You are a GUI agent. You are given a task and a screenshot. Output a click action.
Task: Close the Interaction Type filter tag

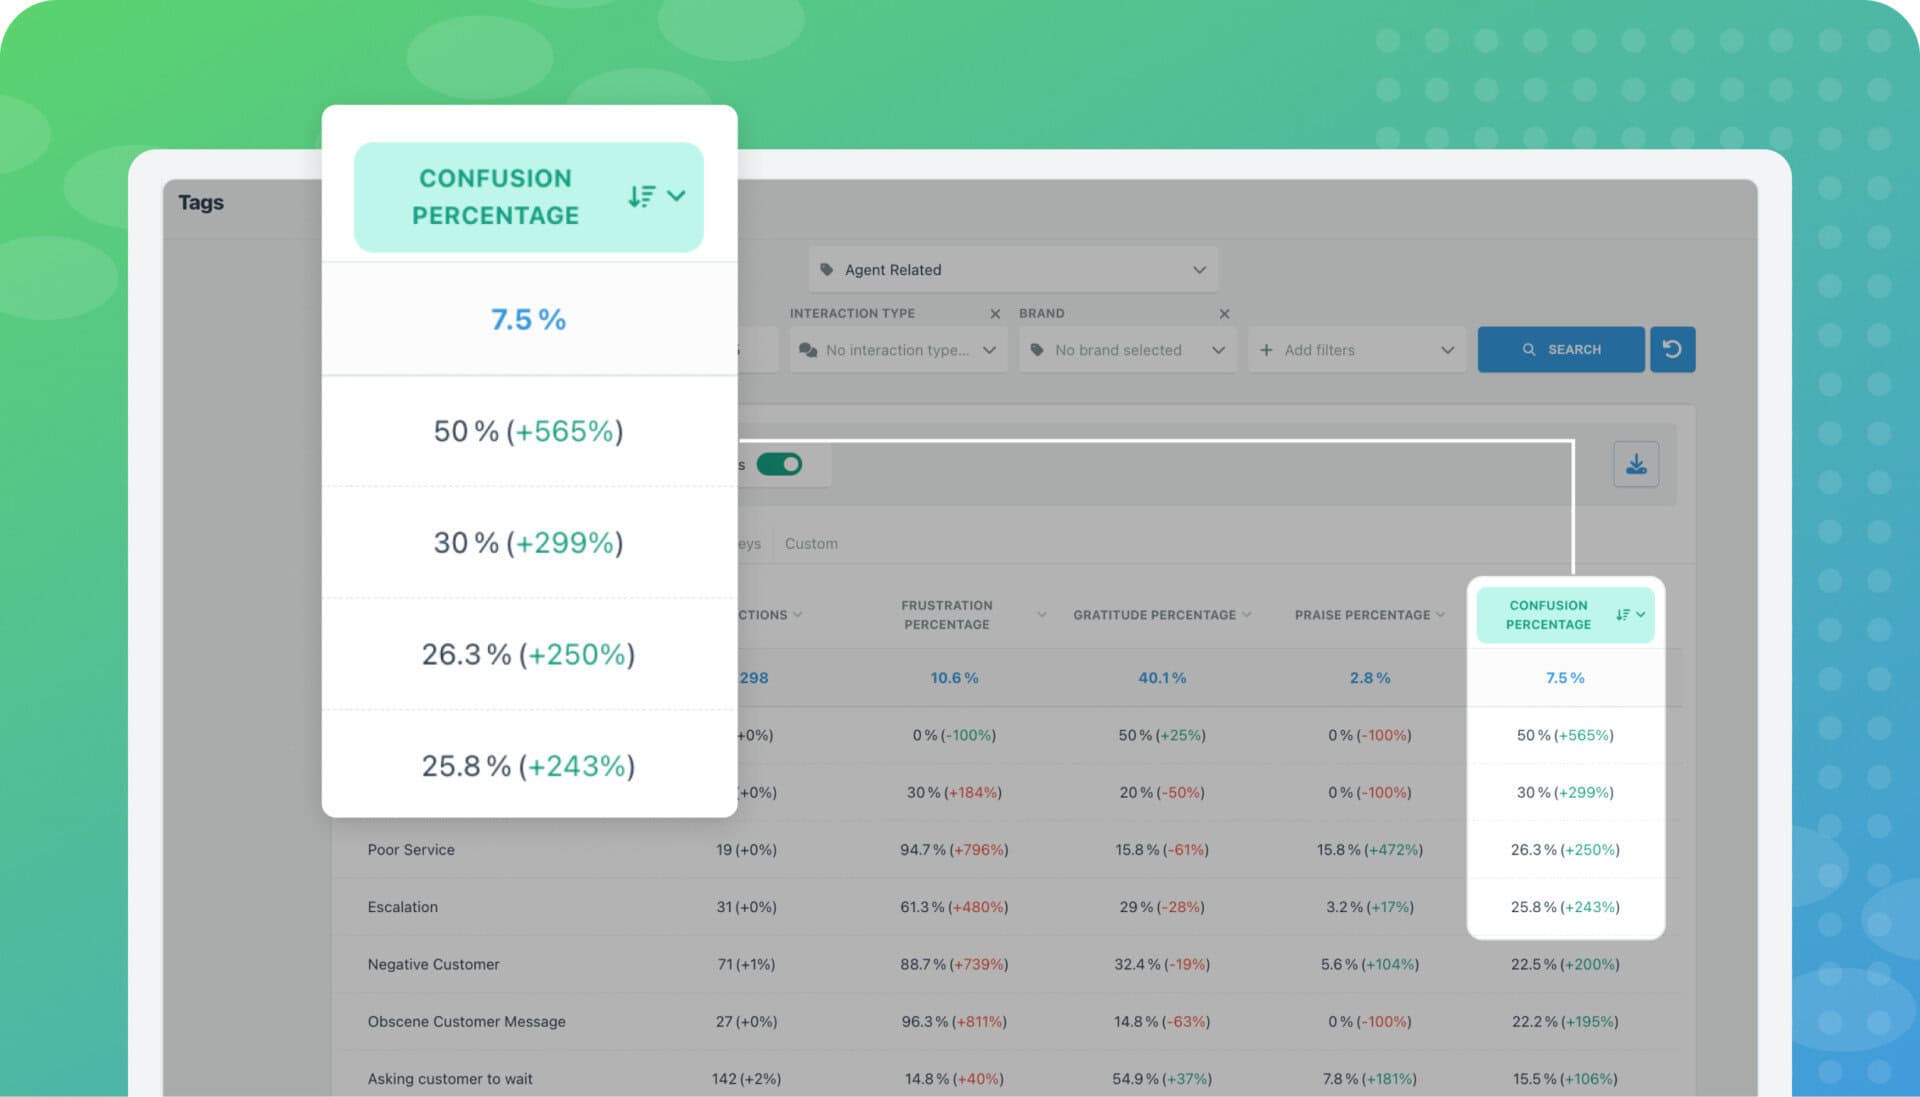(x=994, y=312)
